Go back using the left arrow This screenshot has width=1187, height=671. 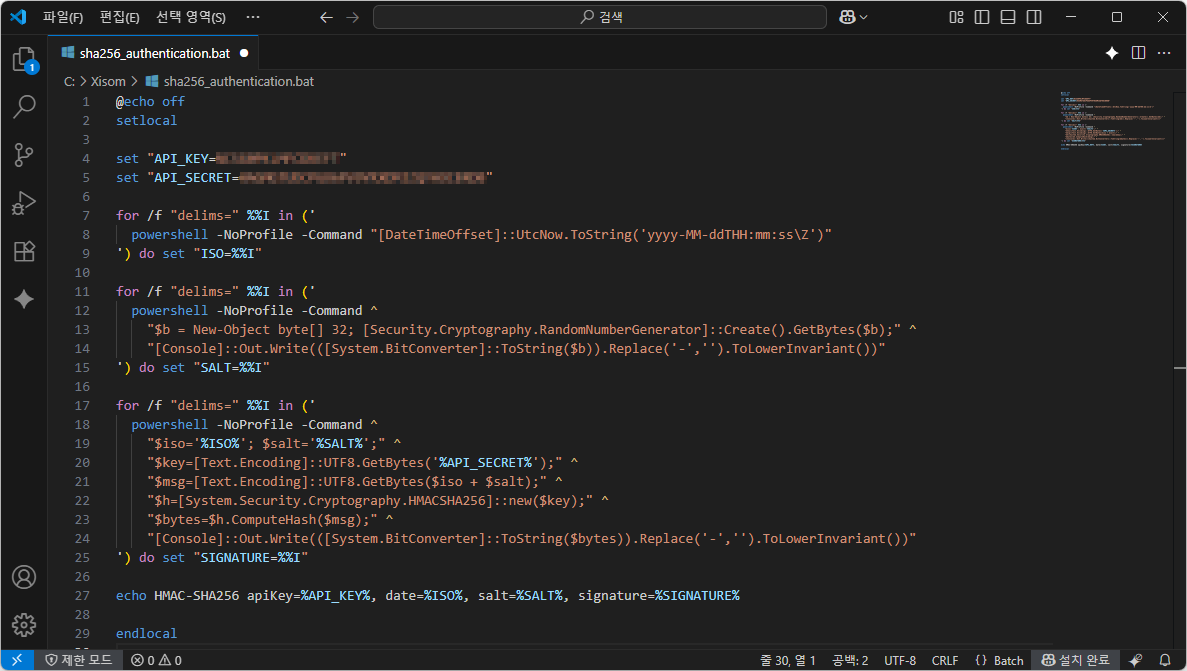(x=326, y=17)
